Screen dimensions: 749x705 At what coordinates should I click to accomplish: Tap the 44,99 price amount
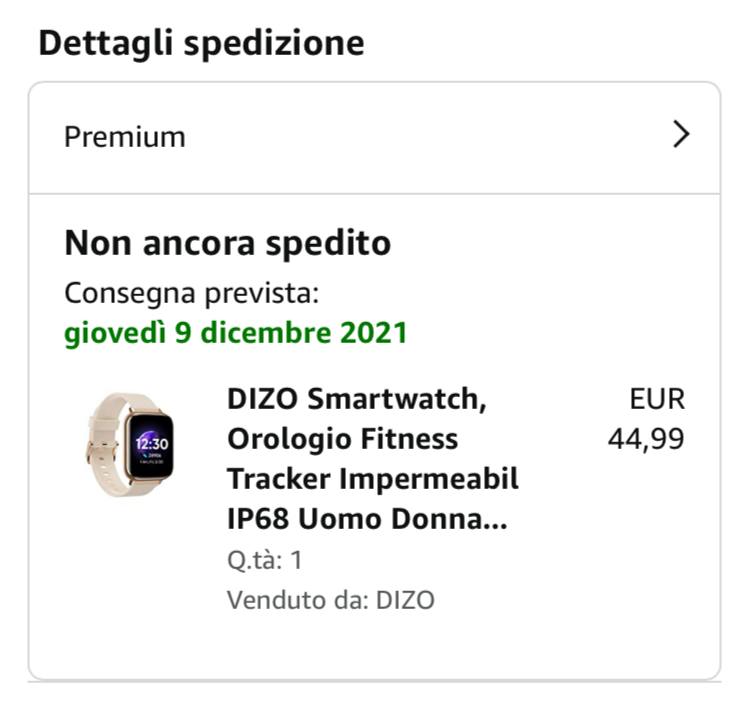646,439
